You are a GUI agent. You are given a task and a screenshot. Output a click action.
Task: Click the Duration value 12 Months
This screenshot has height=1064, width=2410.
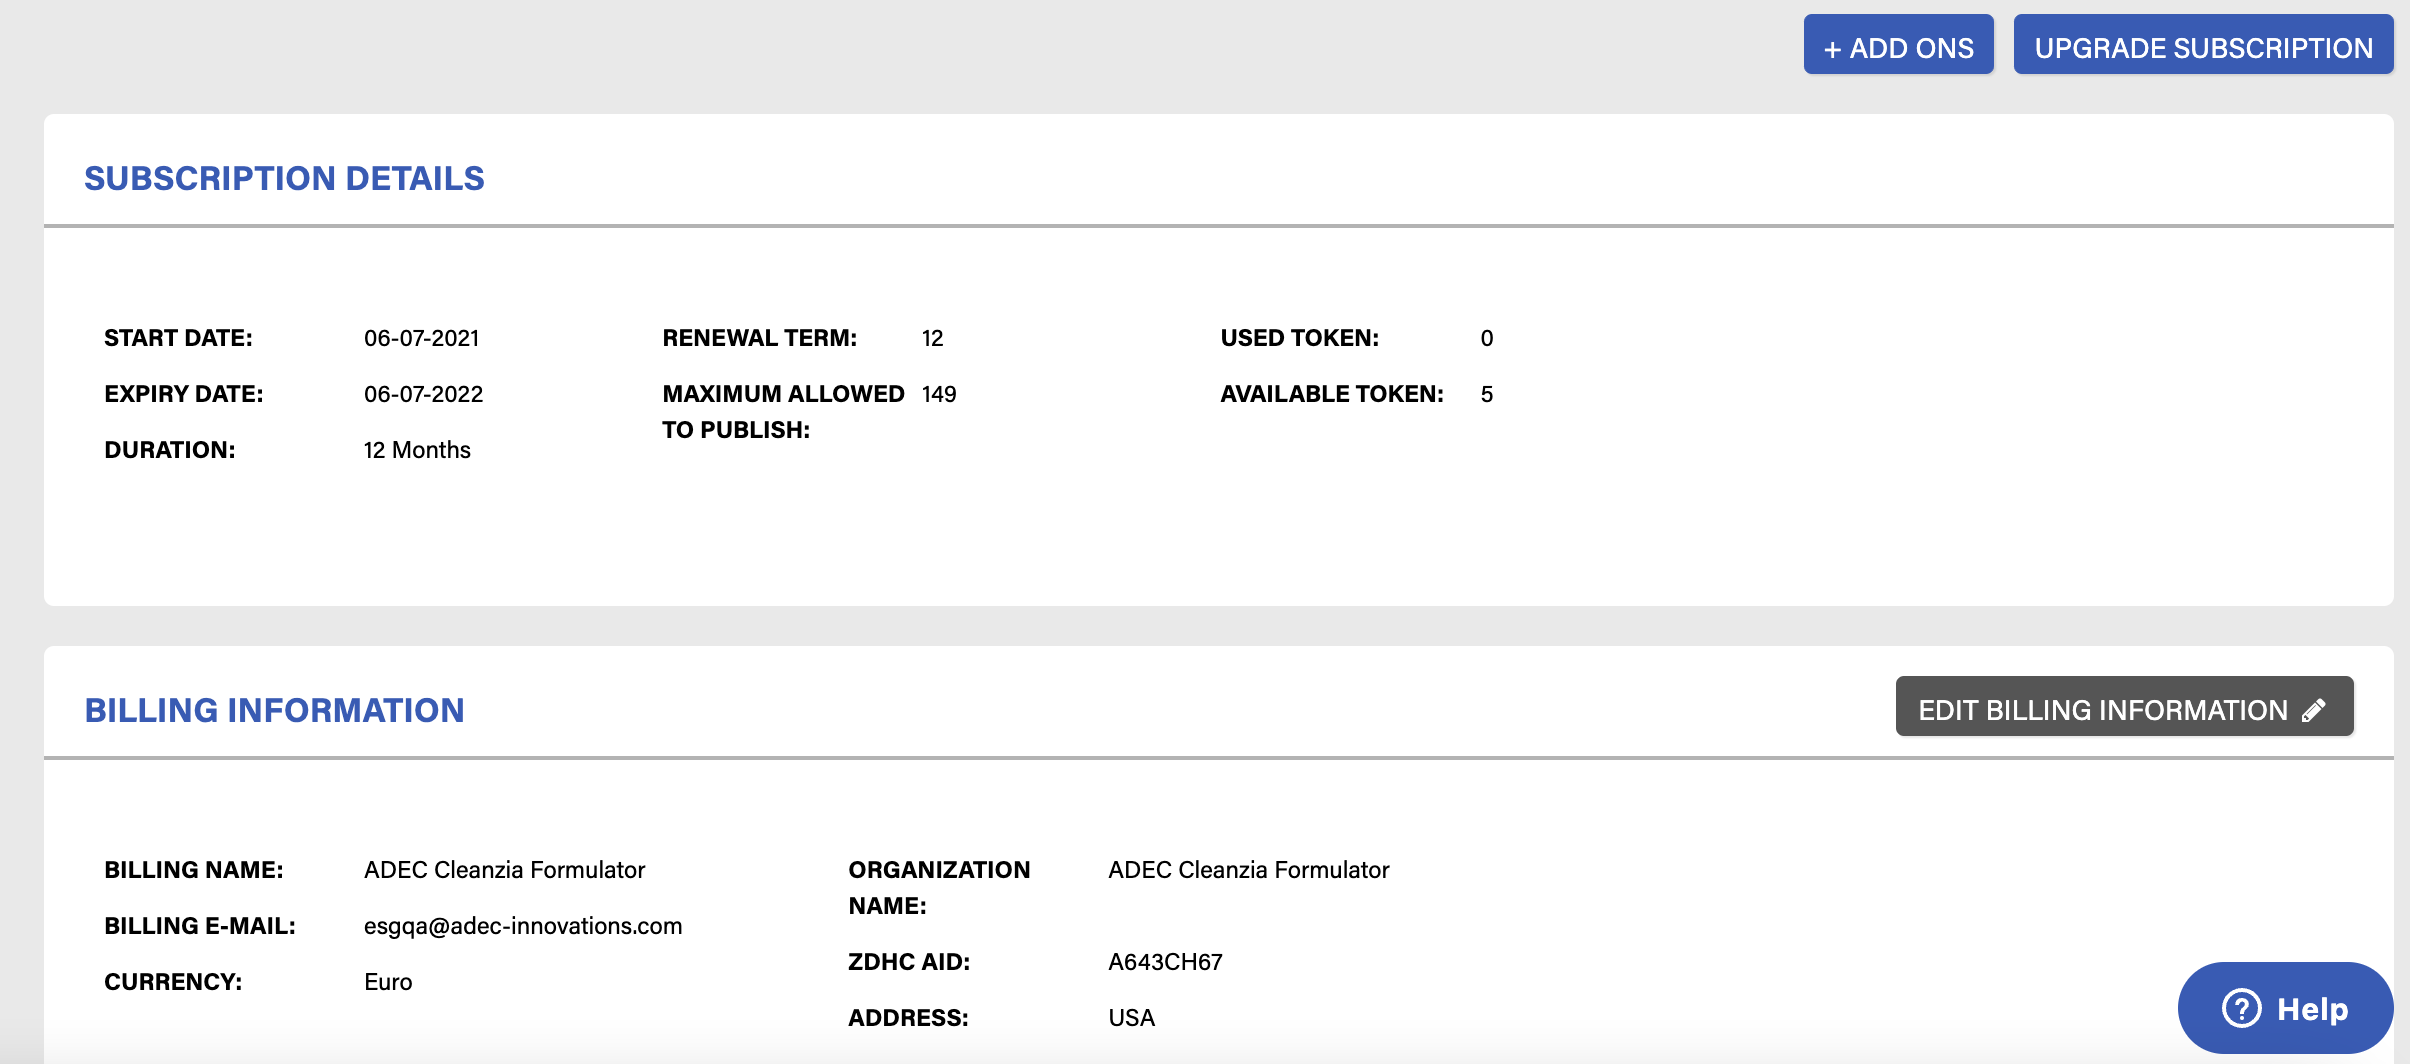[x=417, y=450]
